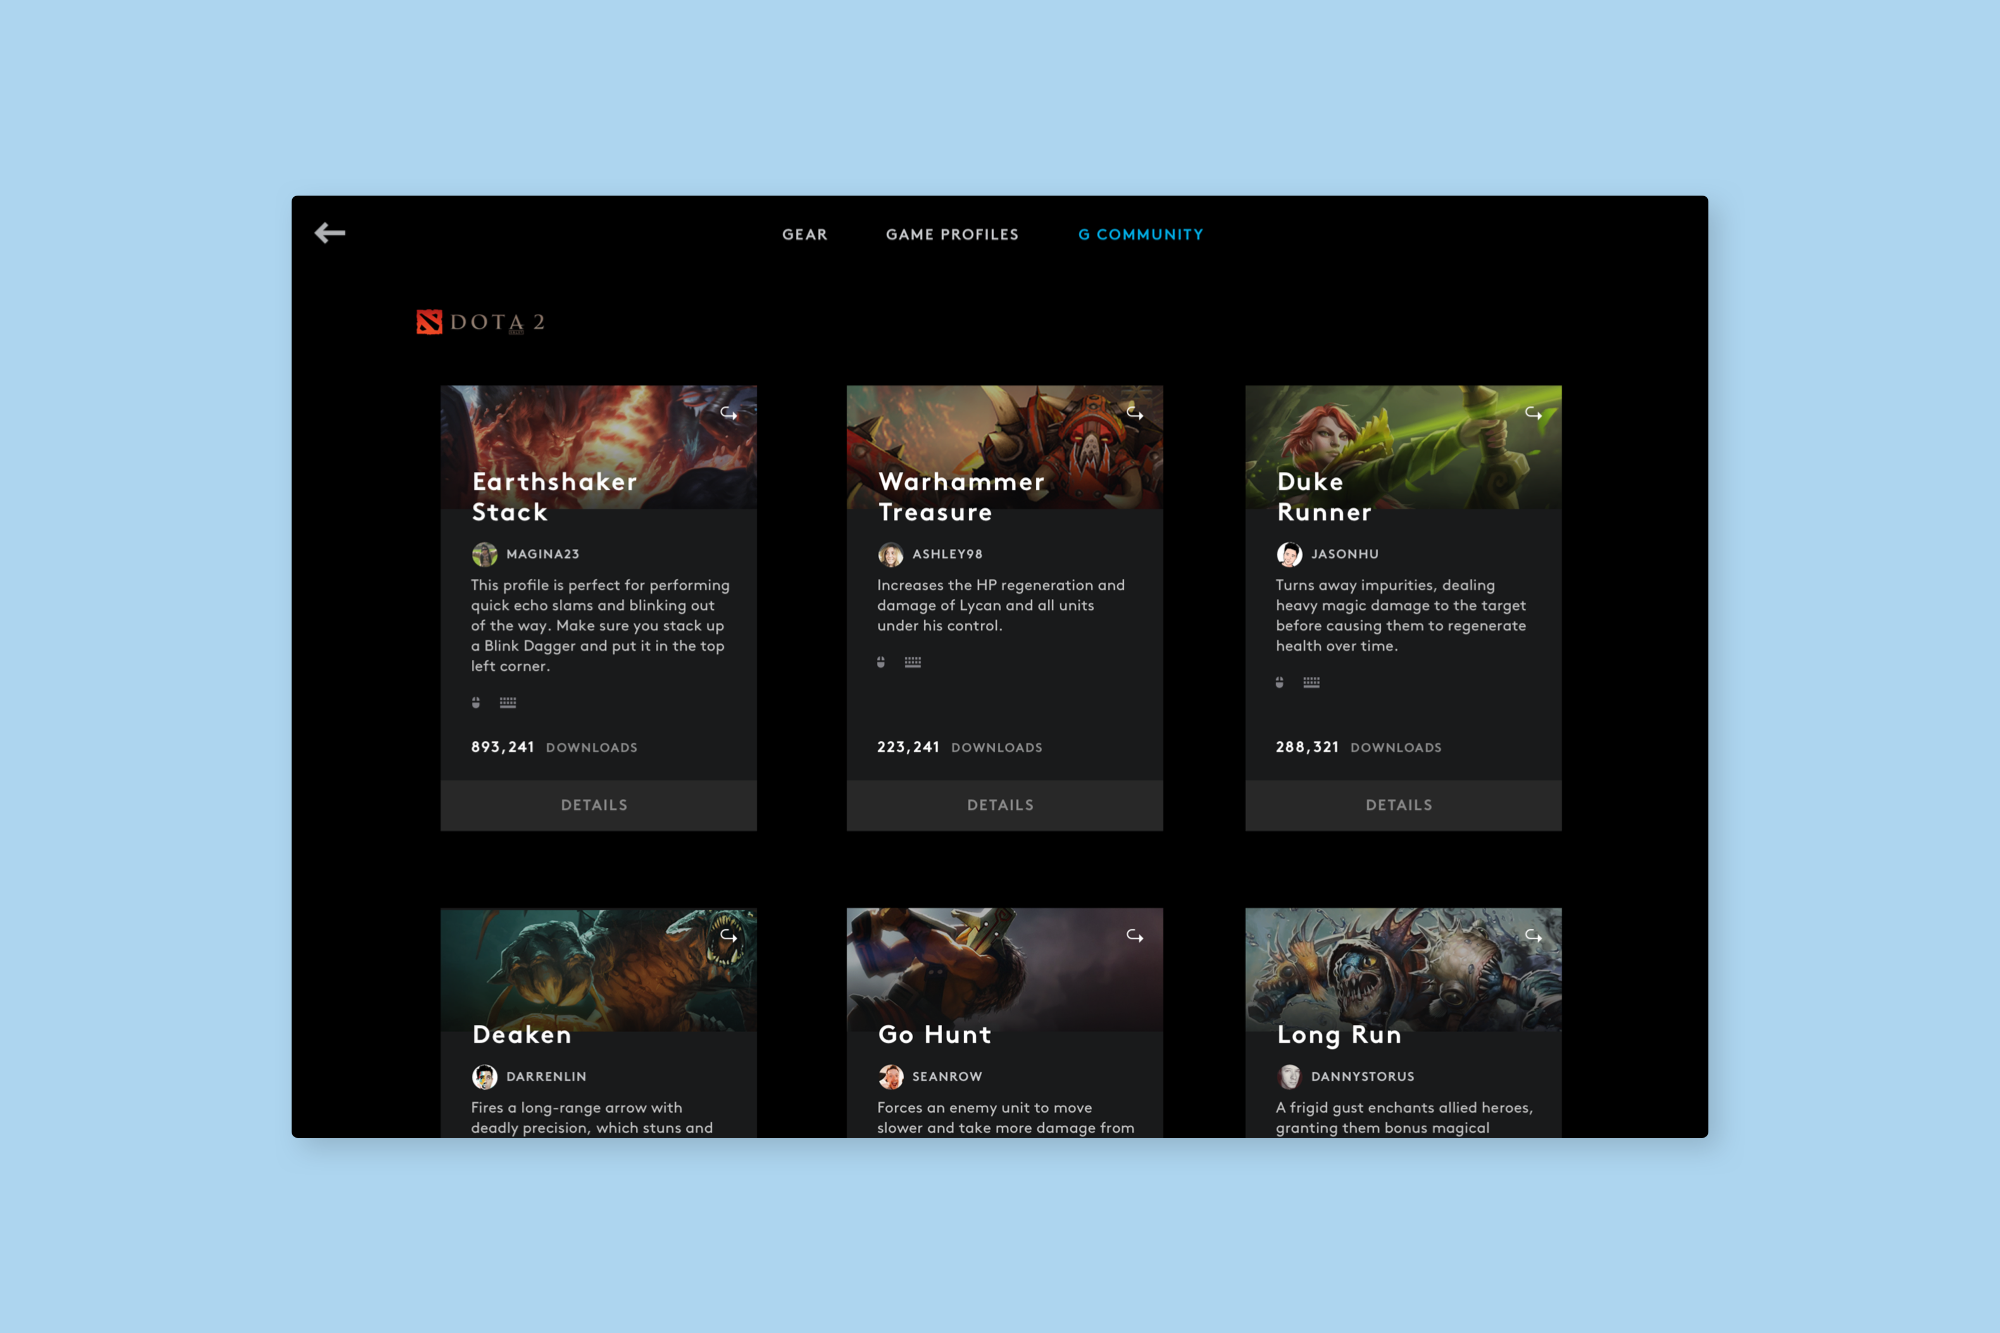Click the Warhammer Treasure title
The height and width of the screenshot is (1333, 2000).
coord(961,497)
